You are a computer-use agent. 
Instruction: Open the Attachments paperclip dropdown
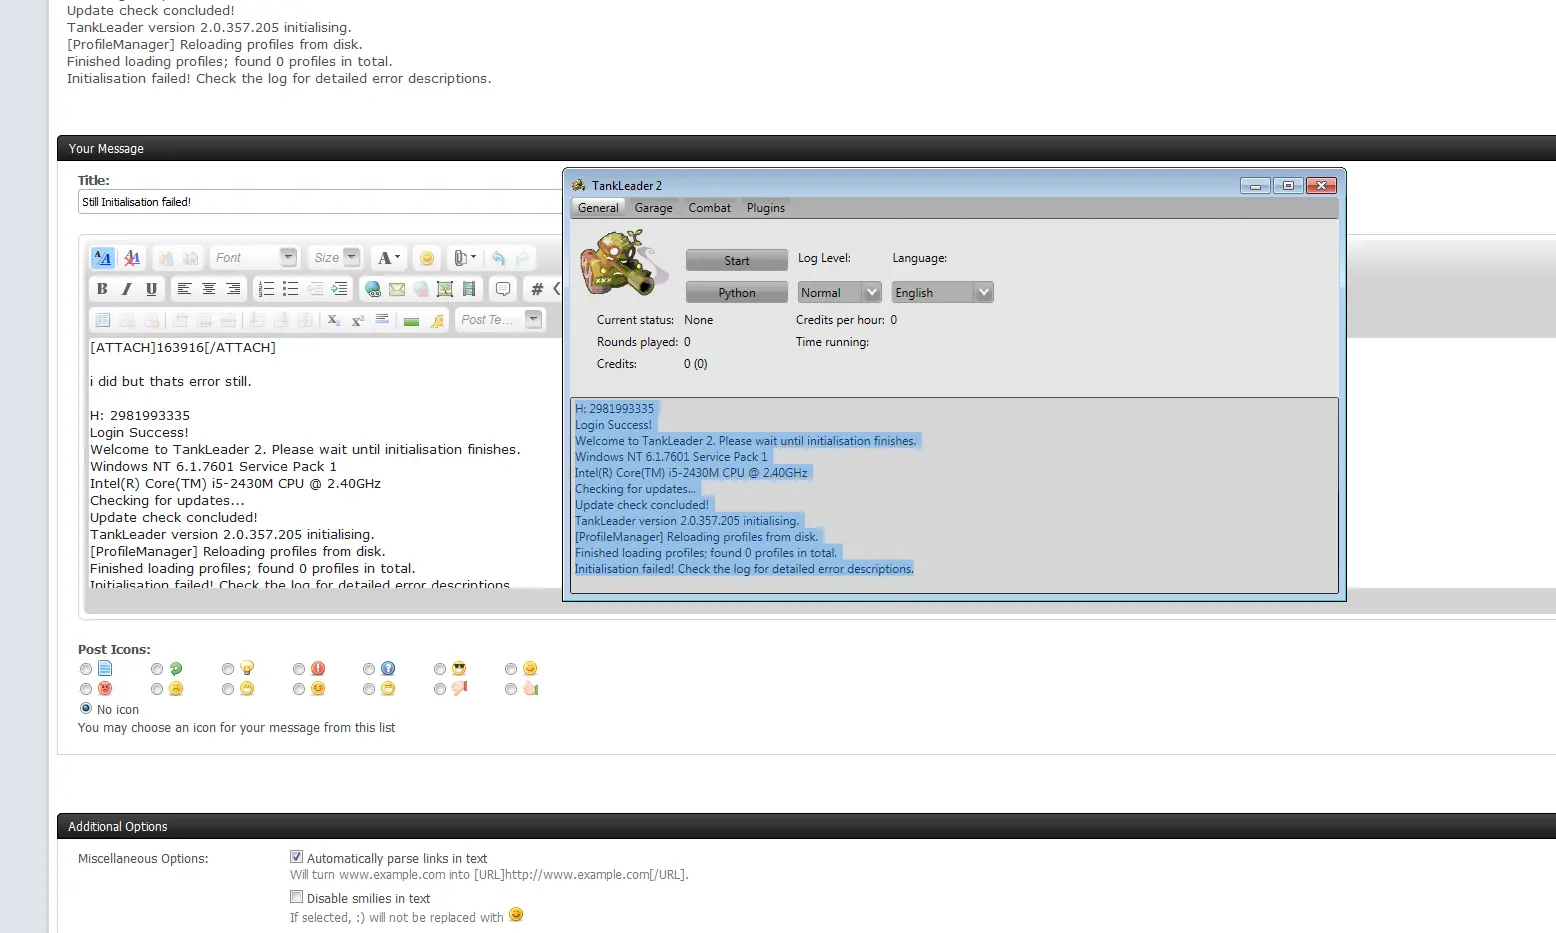pyautogui.click(x=465, y=258)
